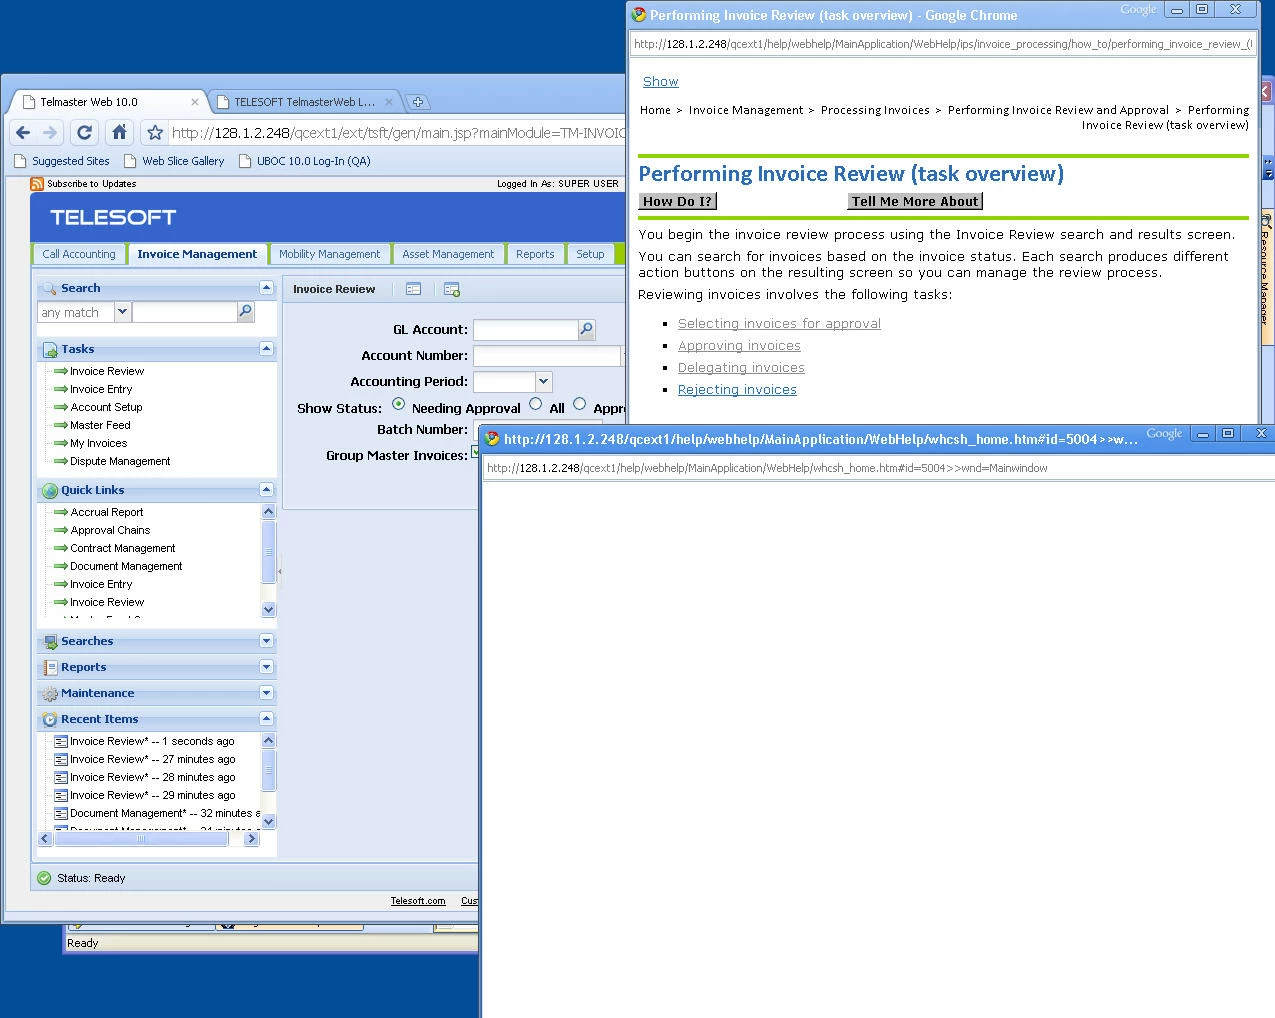Close the TELESOFT TelmasterWeb tab
This screenshot has height=1018, width=1275.
click(390, 102)
